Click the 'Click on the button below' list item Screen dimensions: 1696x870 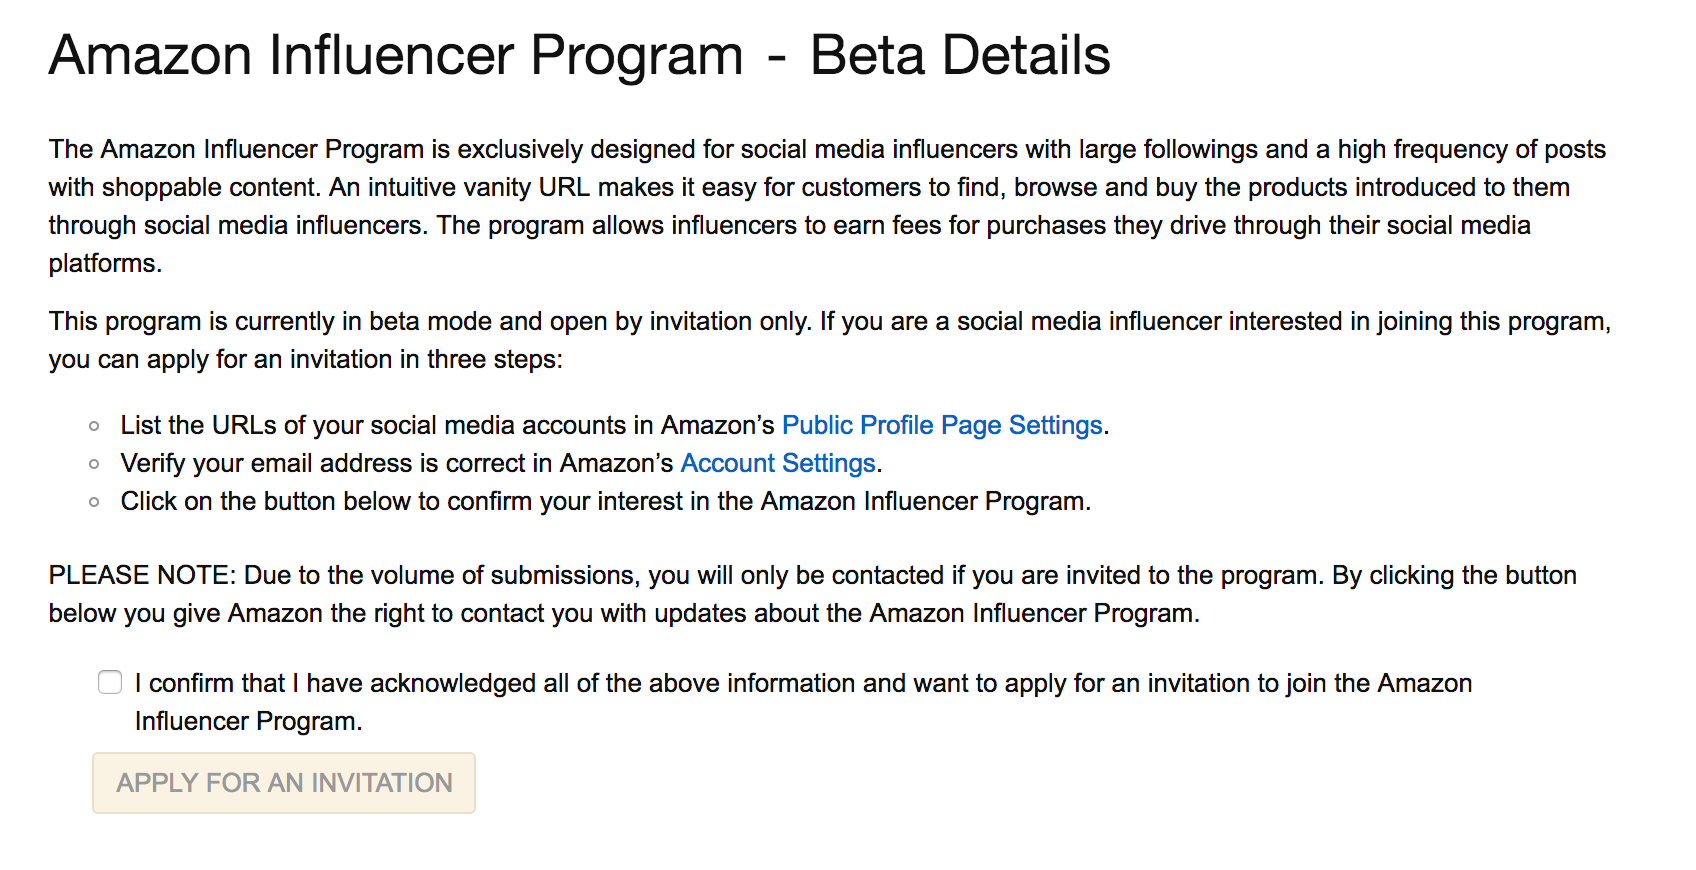pos(605,502)
